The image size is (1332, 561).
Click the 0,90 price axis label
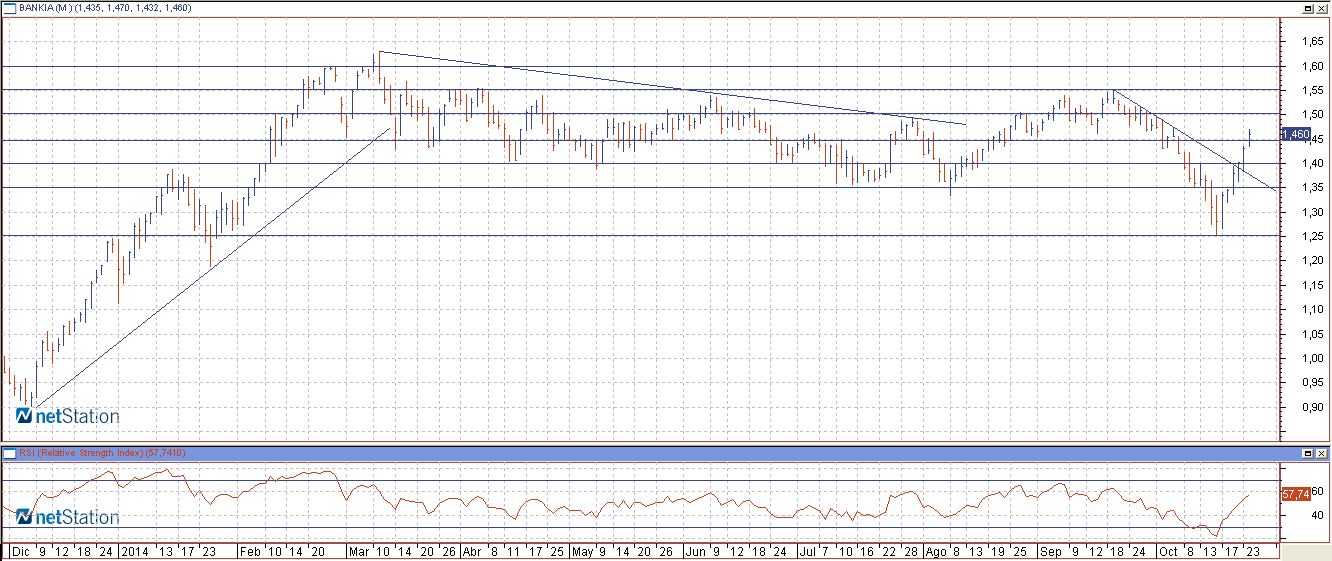[x=1313, y=407]
